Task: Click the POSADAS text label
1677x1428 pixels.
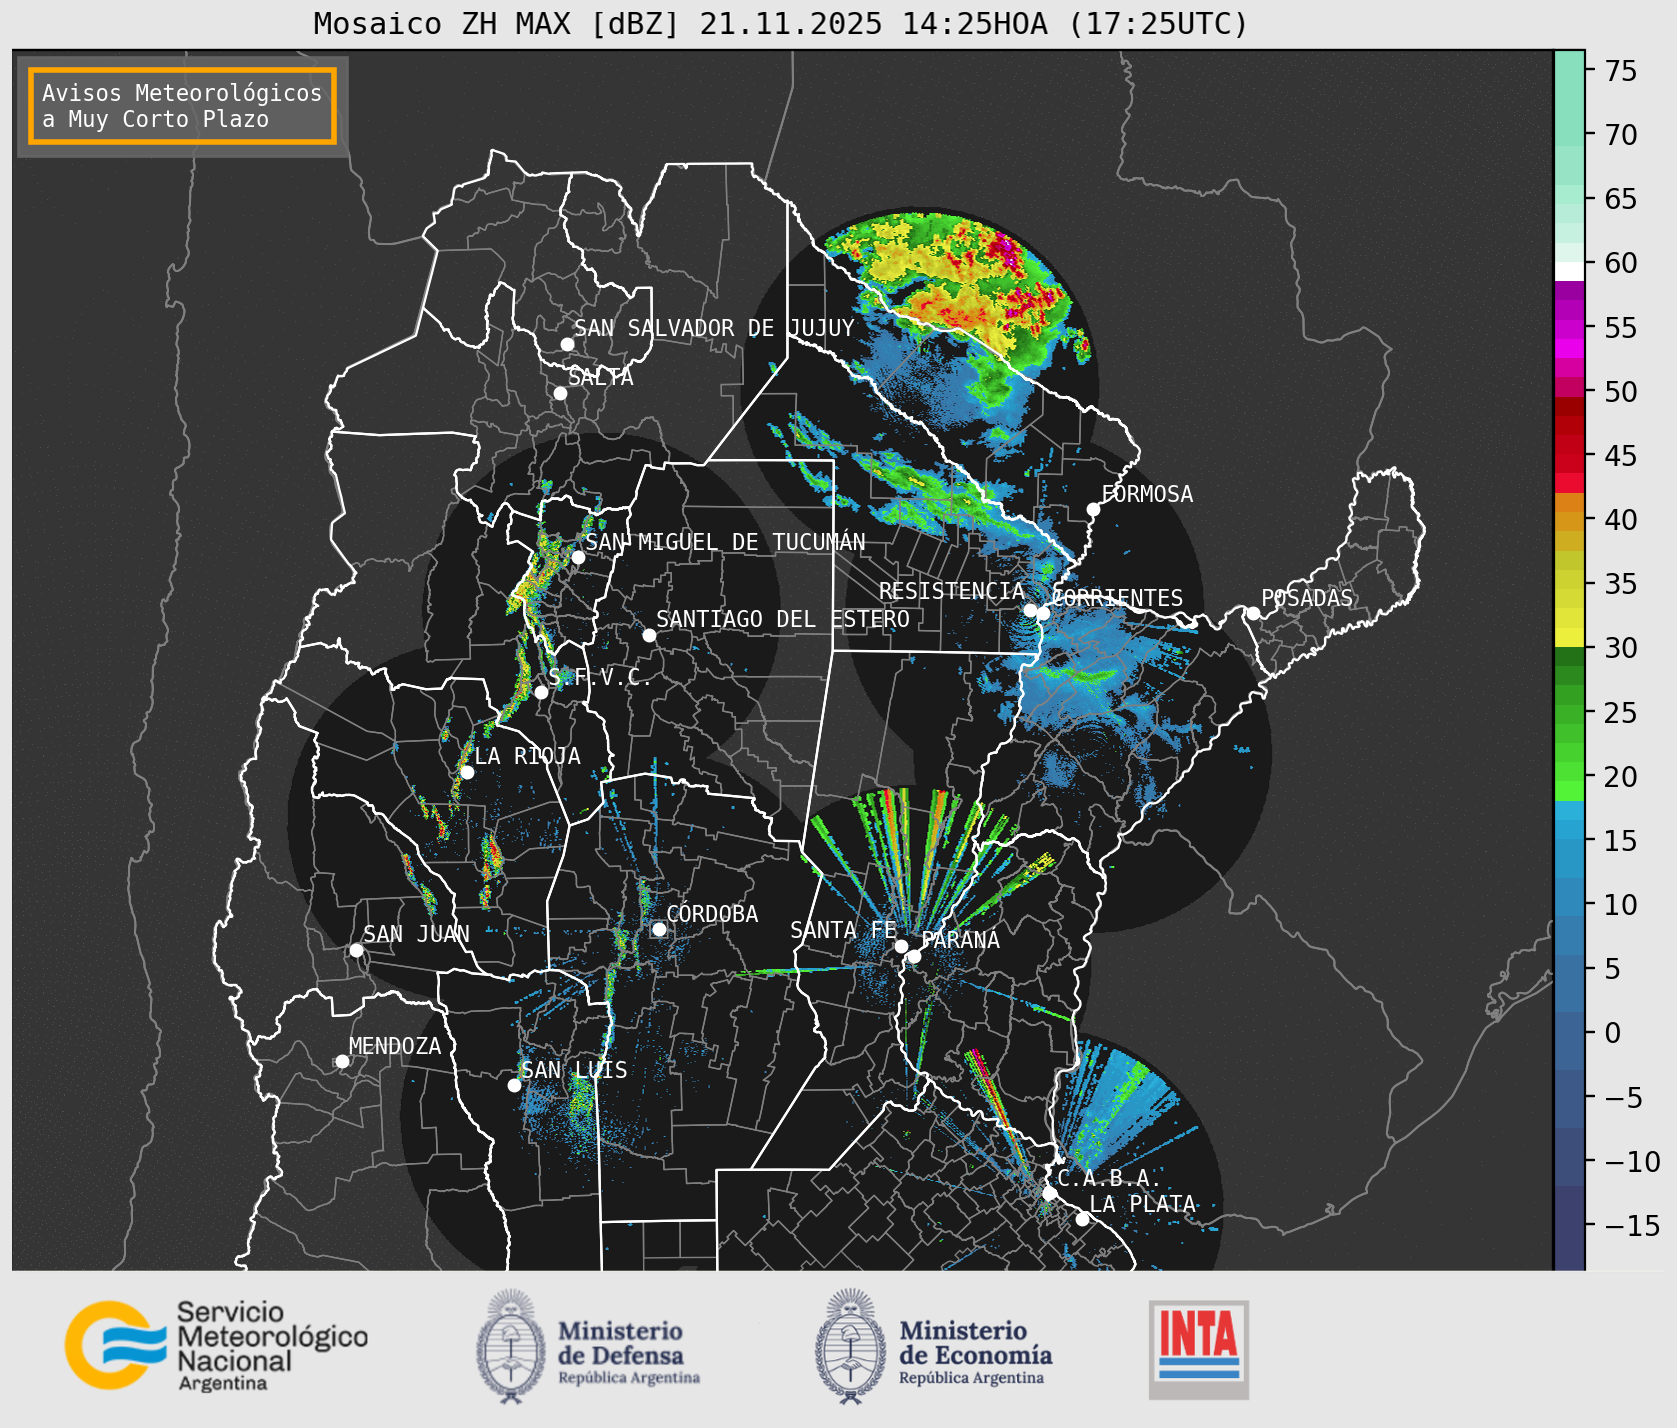Action: click(1307, 598)
